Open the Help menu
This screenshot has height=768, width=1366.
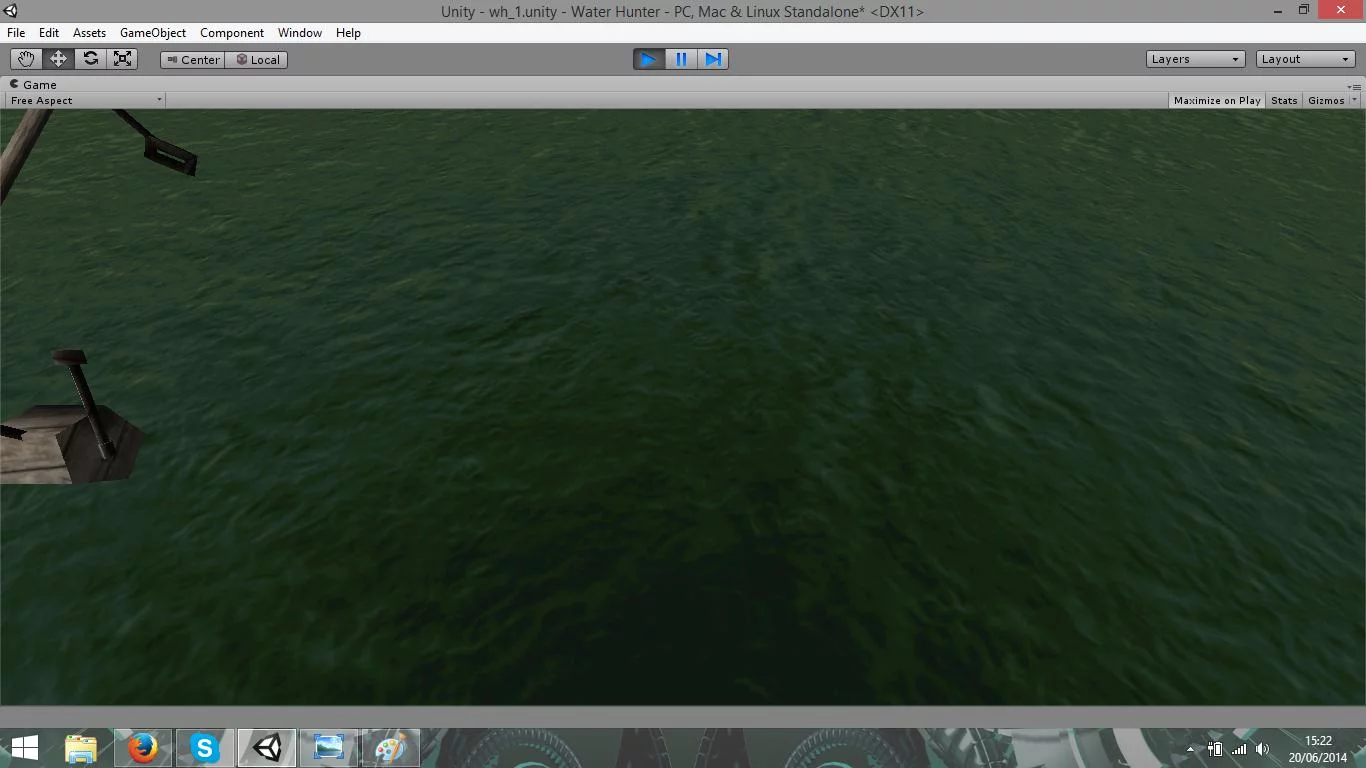(x=348, y=33)
